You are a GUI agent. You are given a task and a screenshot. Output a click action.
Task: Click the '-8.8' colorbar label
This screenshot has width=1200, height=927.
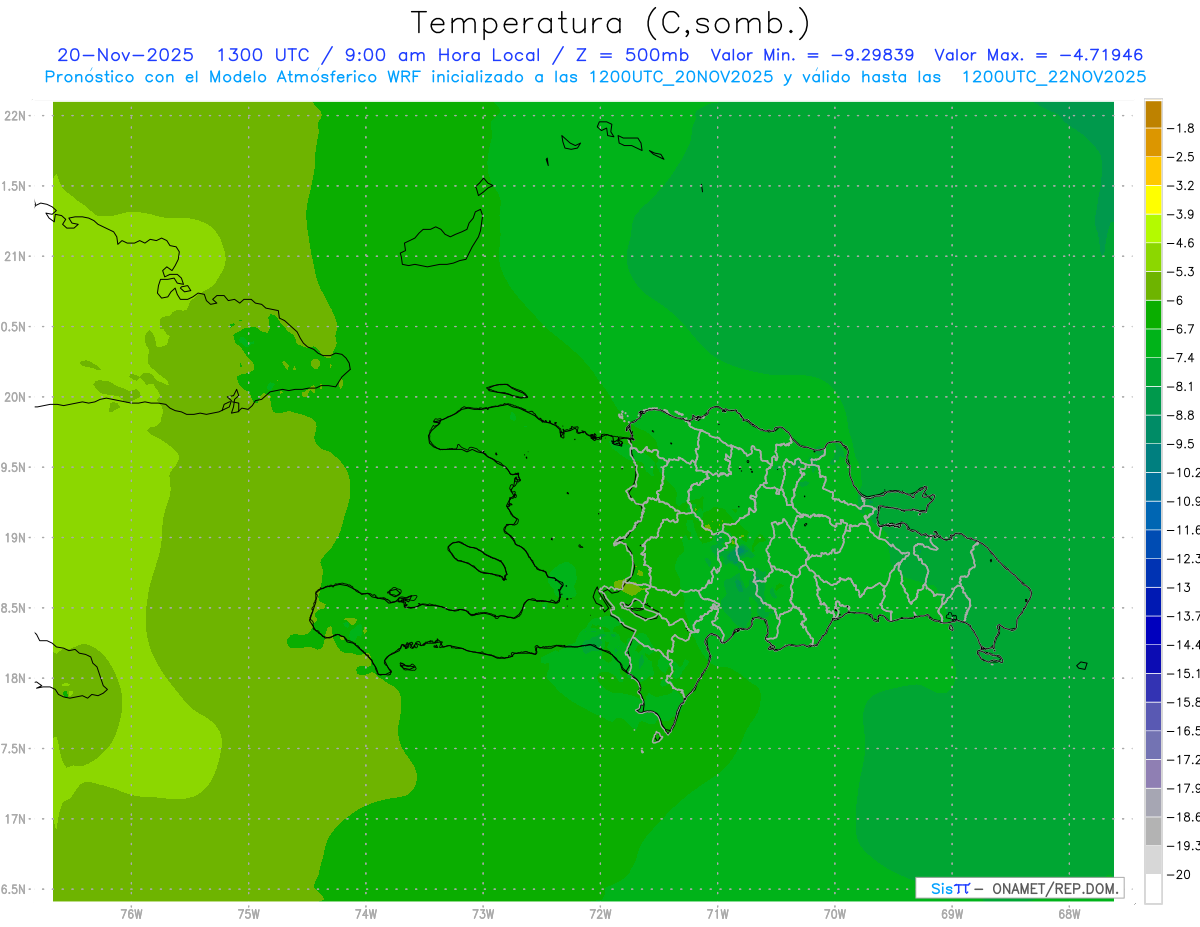click(x=1181, y=415)
